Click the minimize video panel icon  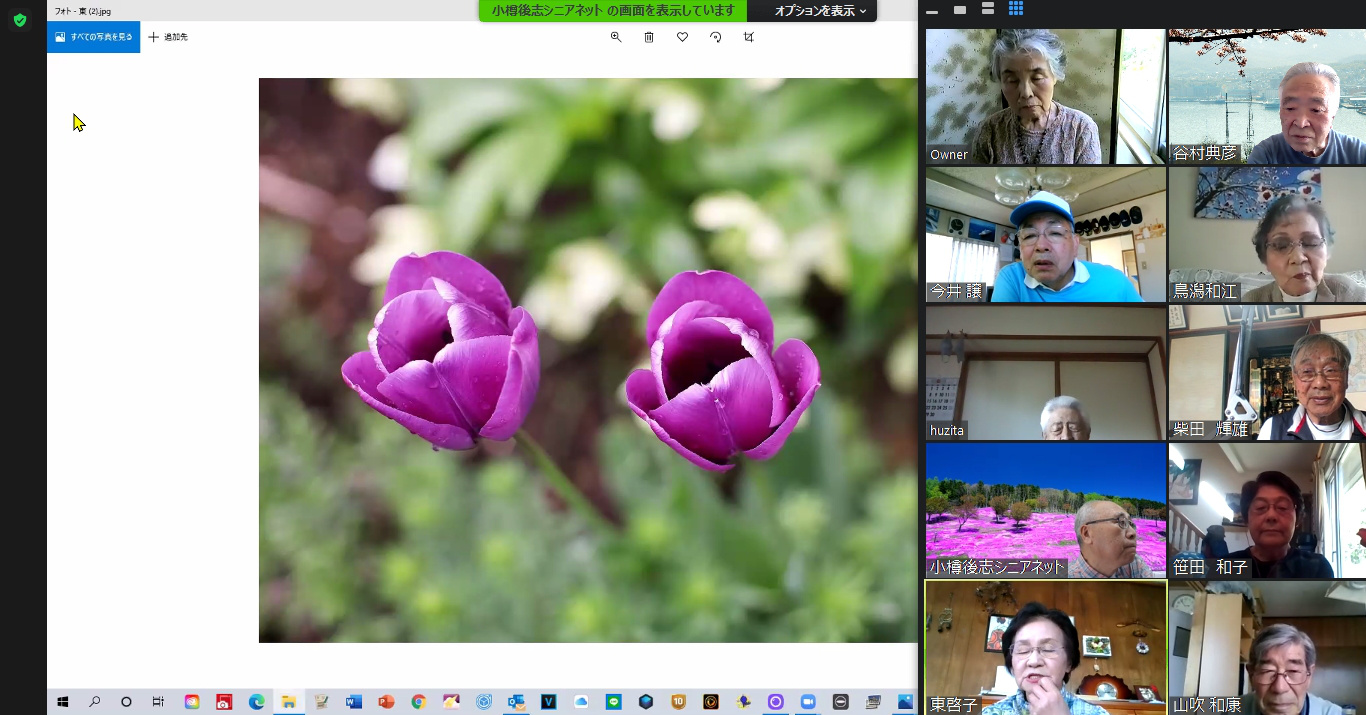tap(932, 12)
